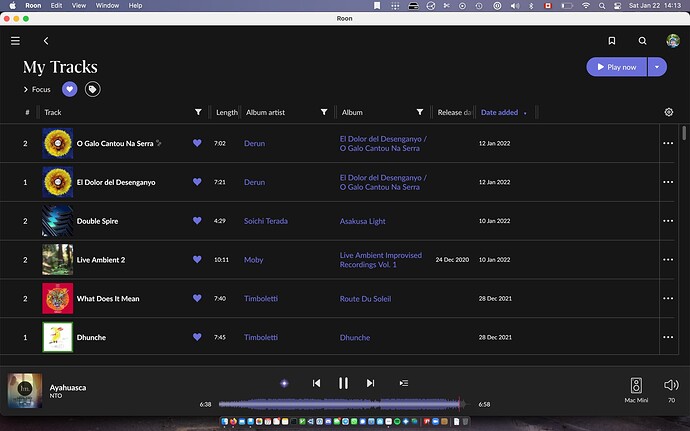Open the user profile avatar
Image resolution: width=690 pixels, height=431 pixels.
coord(673,41)
